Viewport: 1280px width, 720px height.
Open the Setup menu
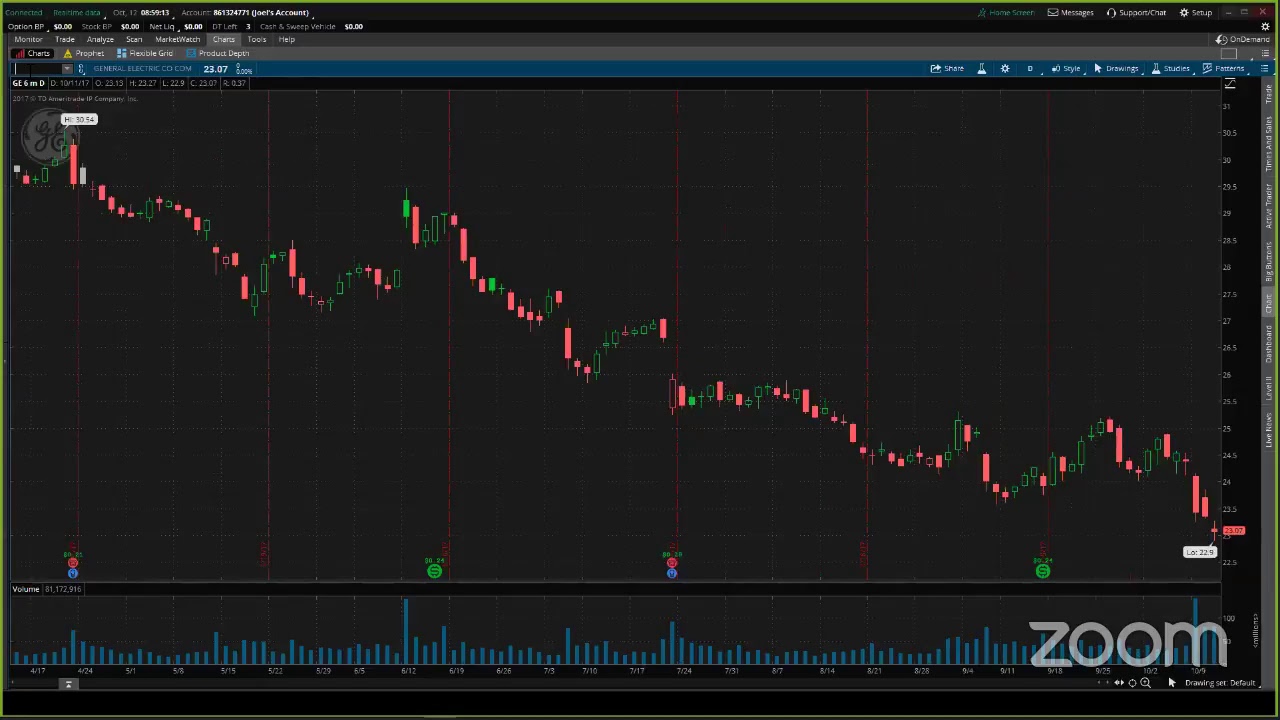[1196, 12]
